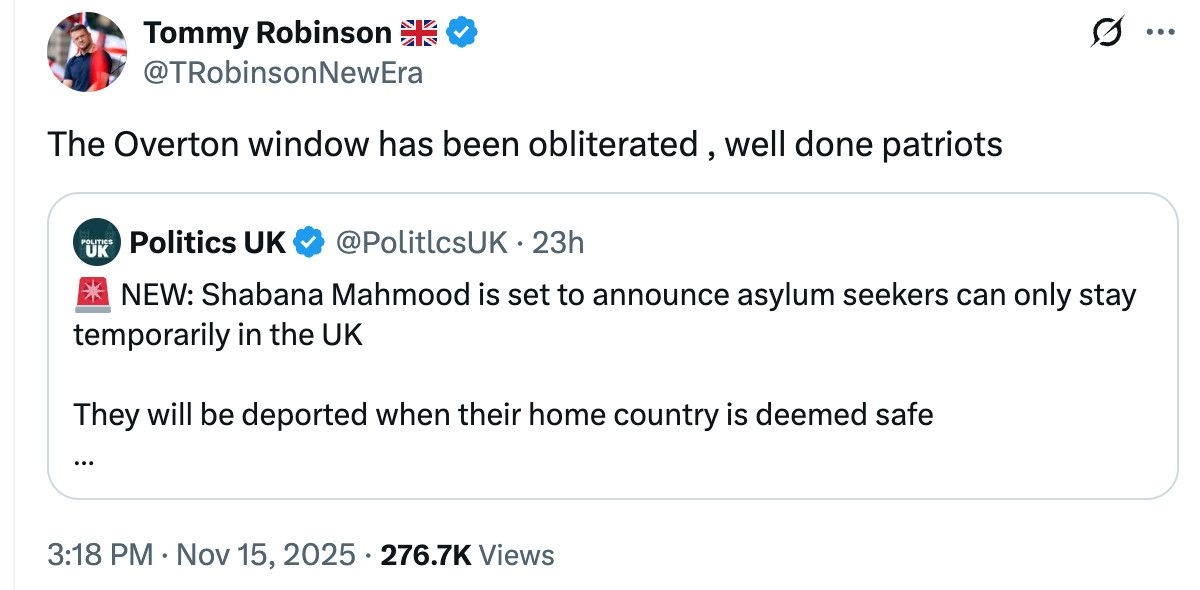Click the Politics UK round logo avatar
This screenshot has height=590, width=1200.
97,243
